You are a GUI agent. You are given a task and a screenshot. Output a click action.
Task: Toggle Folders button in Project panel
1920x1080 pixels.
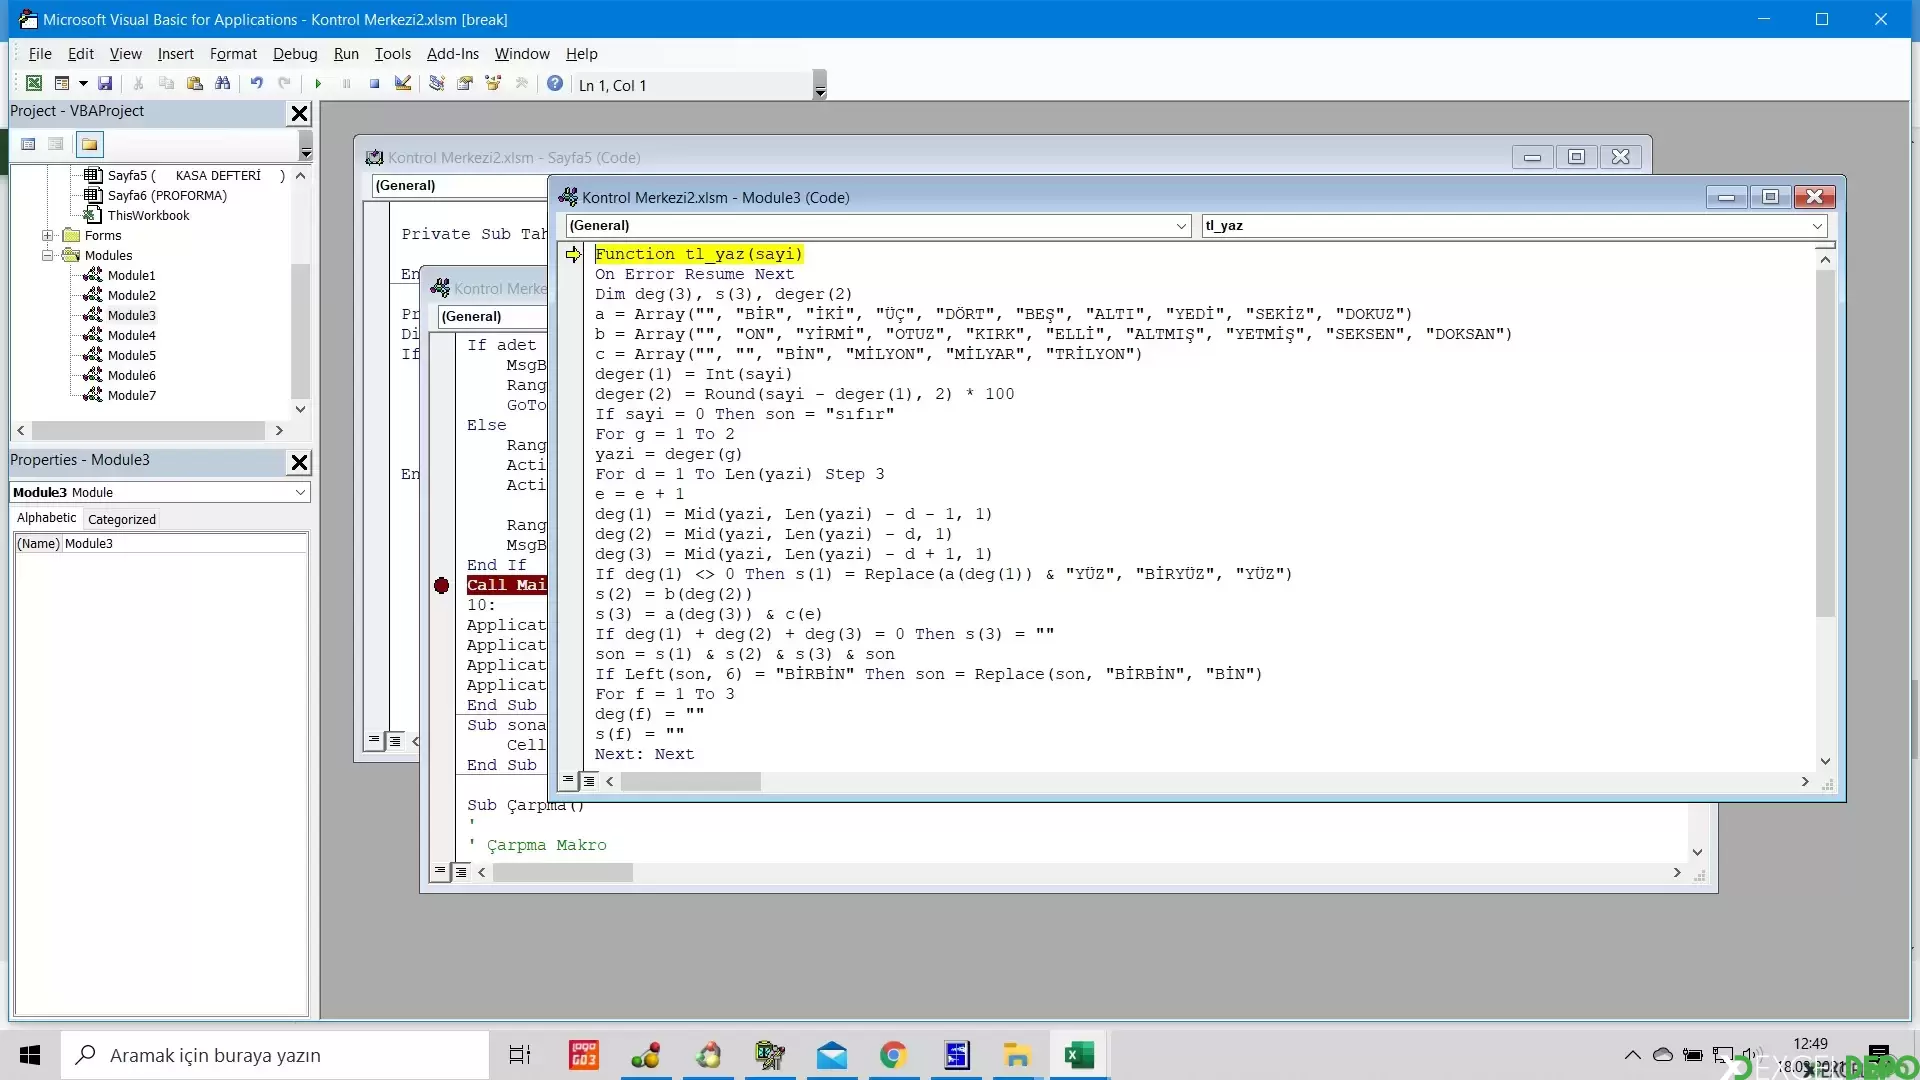point(90,145)
